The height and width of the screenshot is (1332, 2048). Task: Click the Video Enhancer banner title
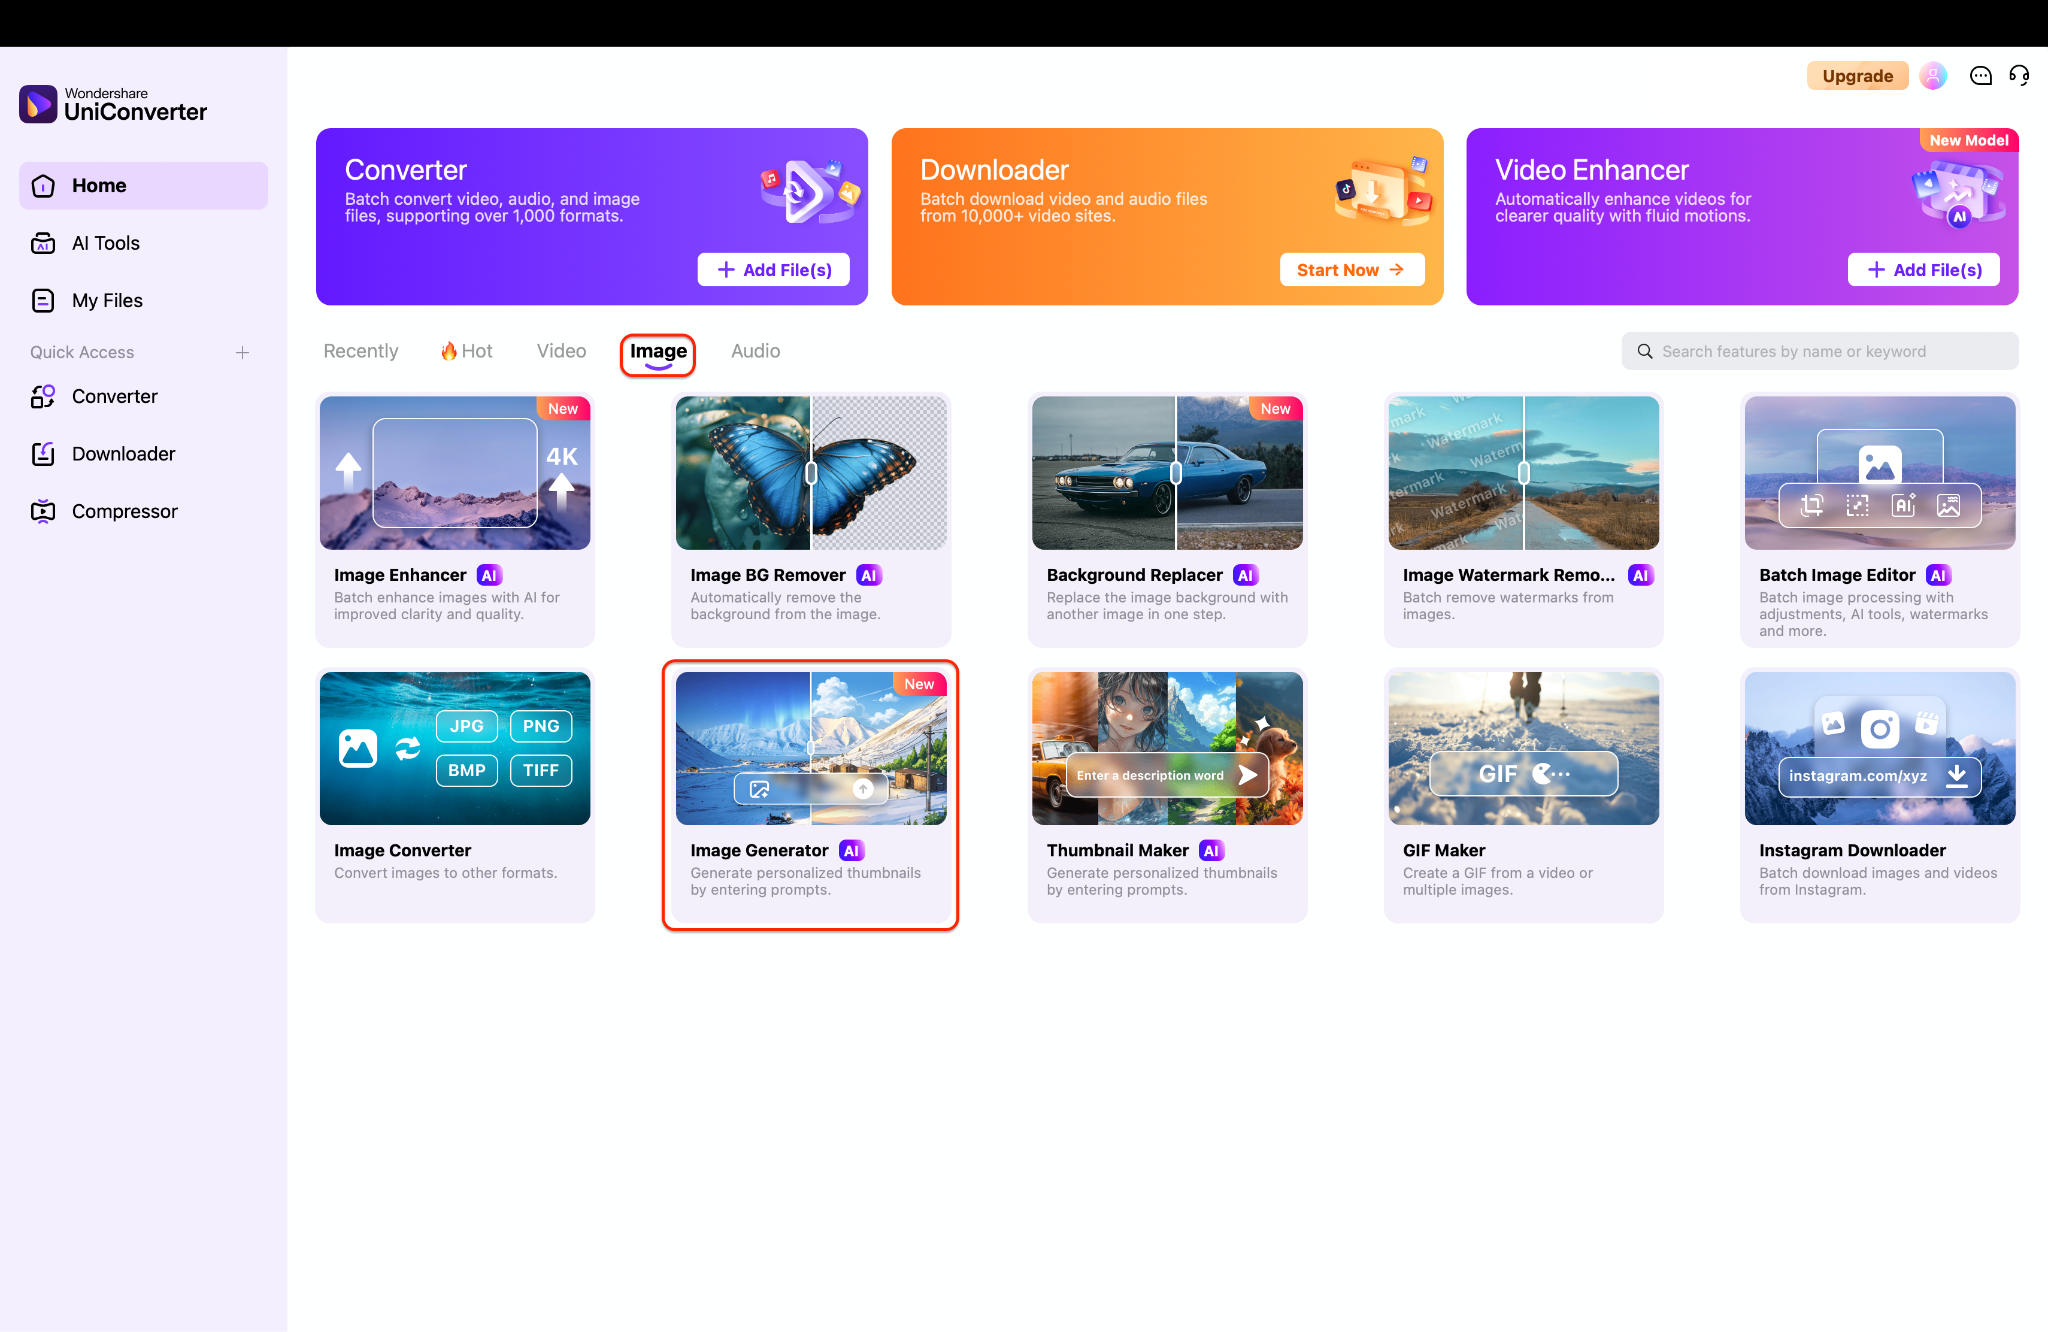coord(1592,170)
